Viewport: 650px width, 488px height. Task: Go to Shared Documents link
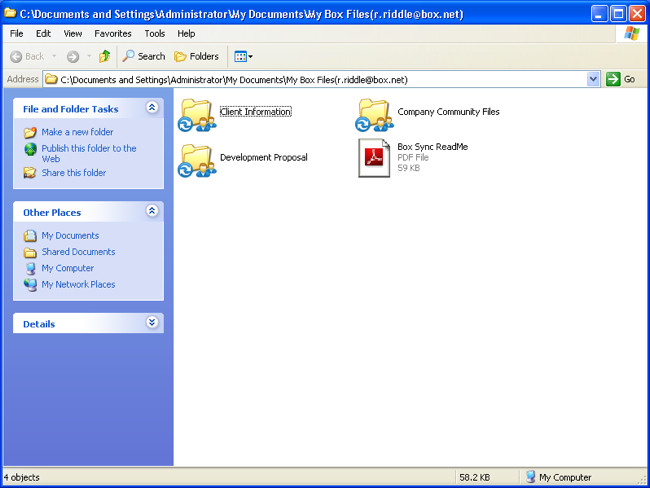(x=78, y=252)
